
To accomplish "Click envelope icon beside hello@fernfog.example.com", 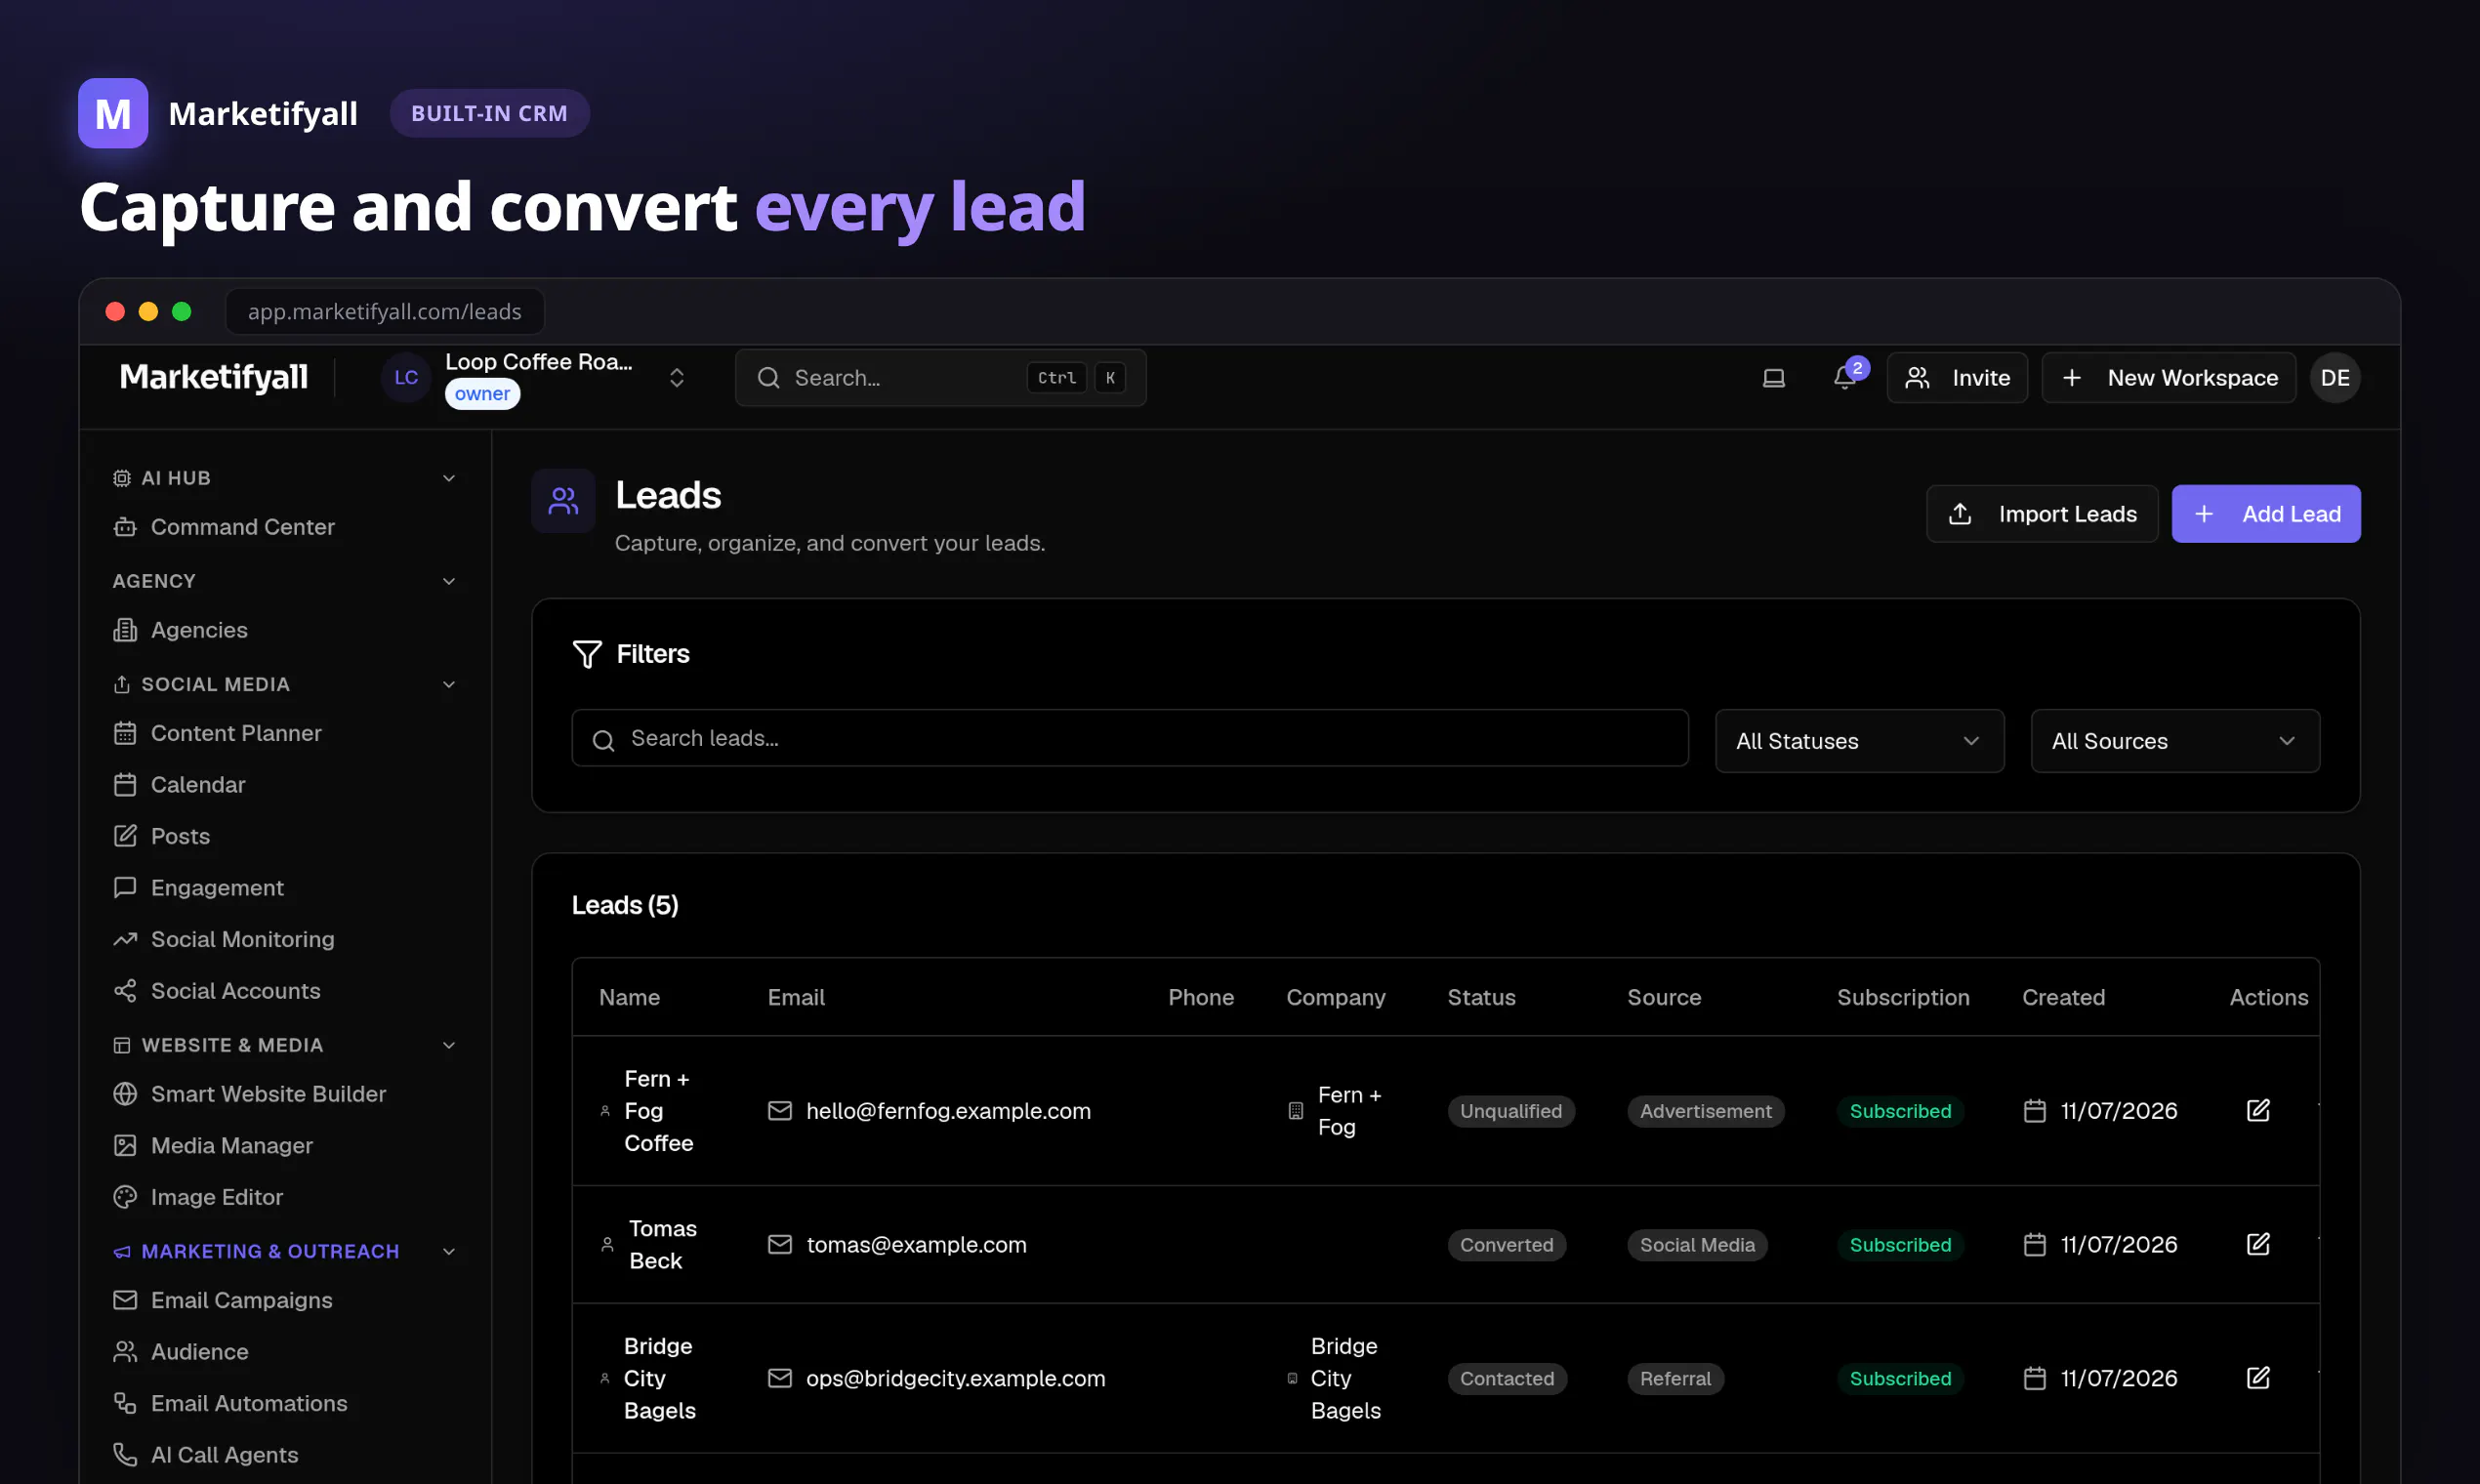I will pos(780,1111).
